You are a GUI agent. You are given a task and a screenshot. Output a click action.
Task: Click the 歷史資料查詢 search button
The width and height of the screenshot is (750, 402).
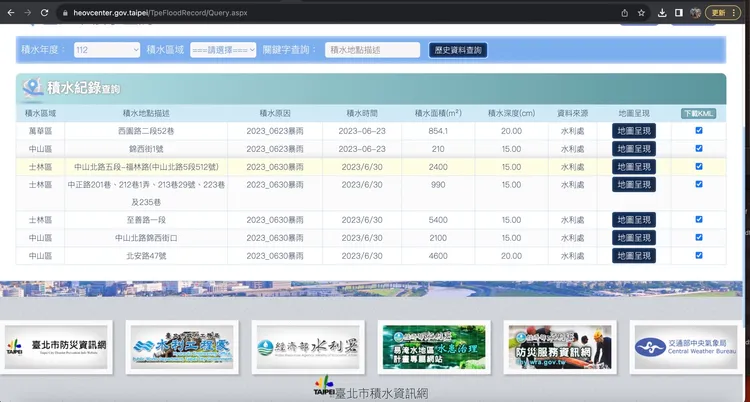[459, 49]
